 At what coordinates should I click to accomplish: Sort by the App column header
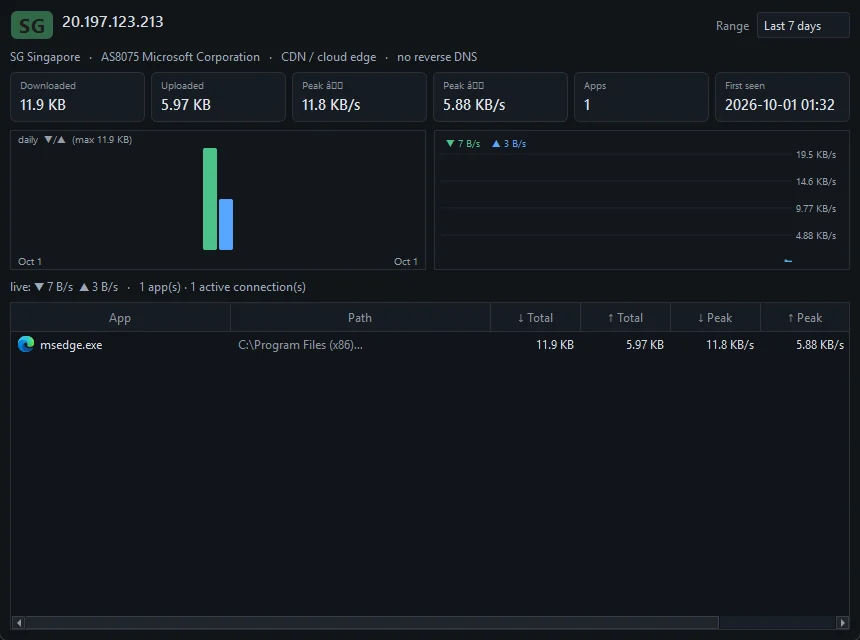tap(120, 318)
